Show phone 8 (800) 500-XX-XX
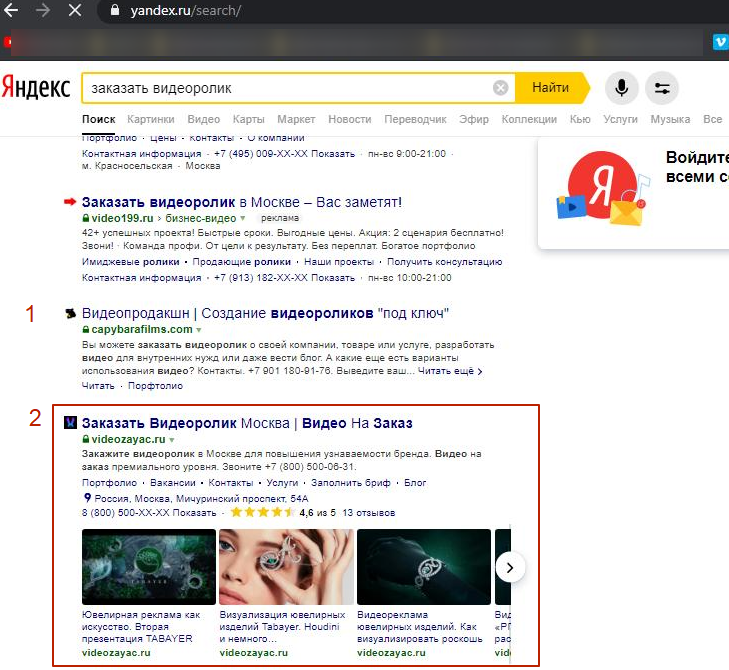This screenshot has width=729, height=670. (x=149, y=513)
